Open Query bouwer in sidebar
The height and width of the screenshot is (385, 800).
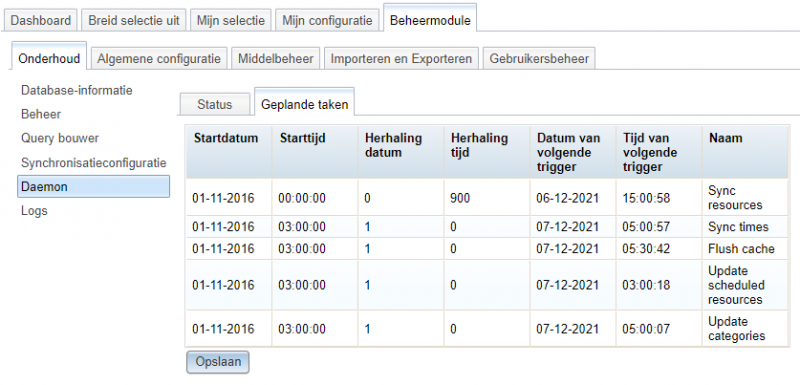[x=60, y=138]
